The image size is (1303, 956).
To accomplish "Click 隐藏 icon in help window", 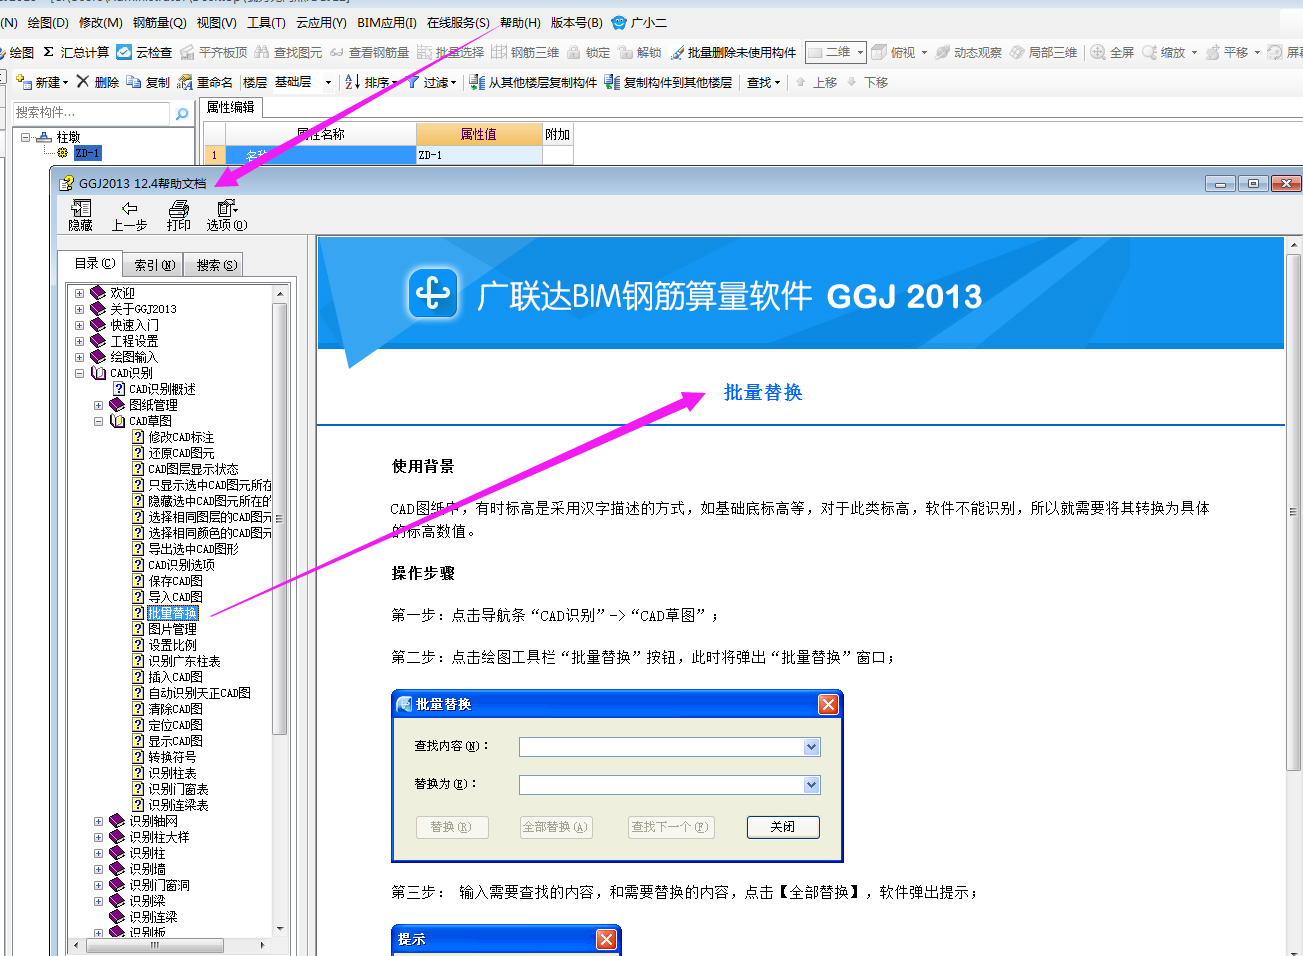I will (x=81, y=208).
